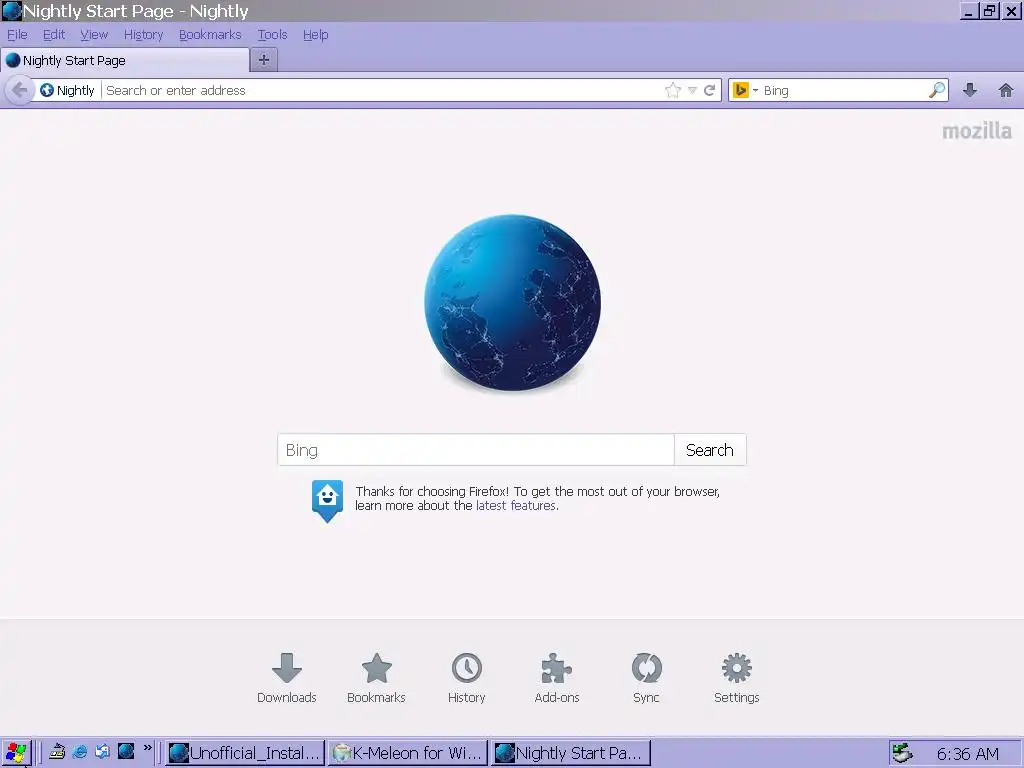
Task: Open the Bookmarks menu
Action: click(210, 35)
